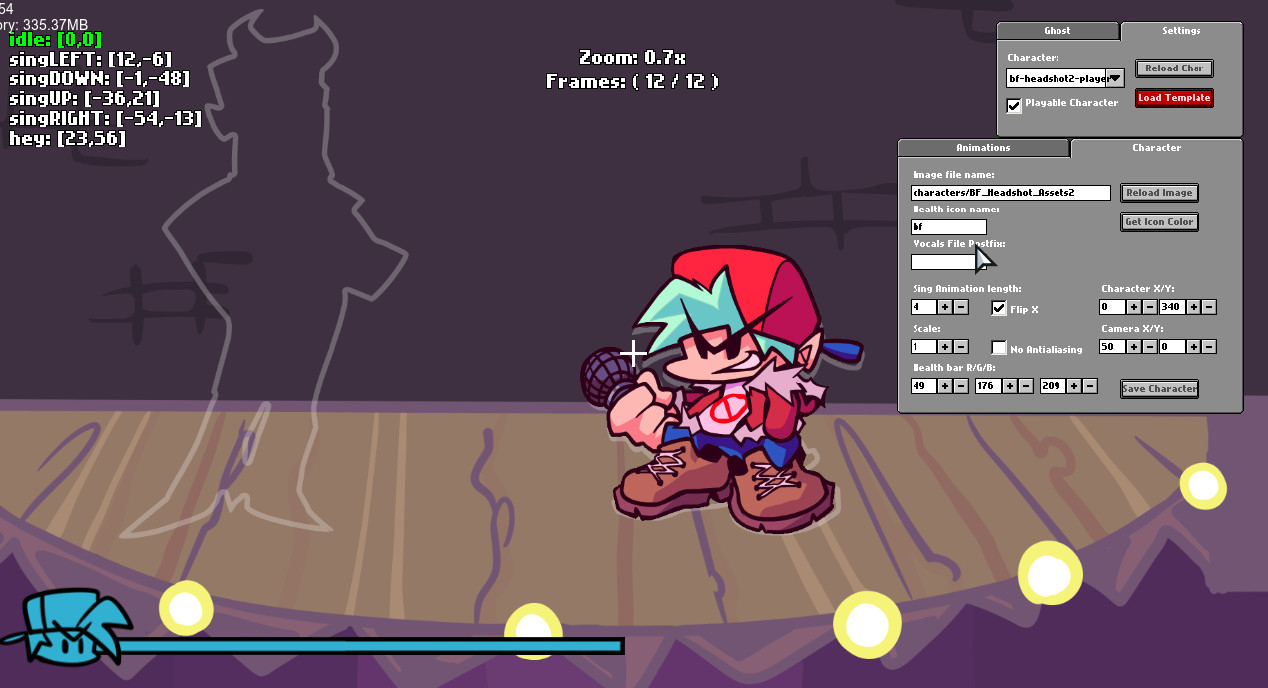
Task: Decrease Camera Y with minus button
Action: click(x=1209, y=347)
